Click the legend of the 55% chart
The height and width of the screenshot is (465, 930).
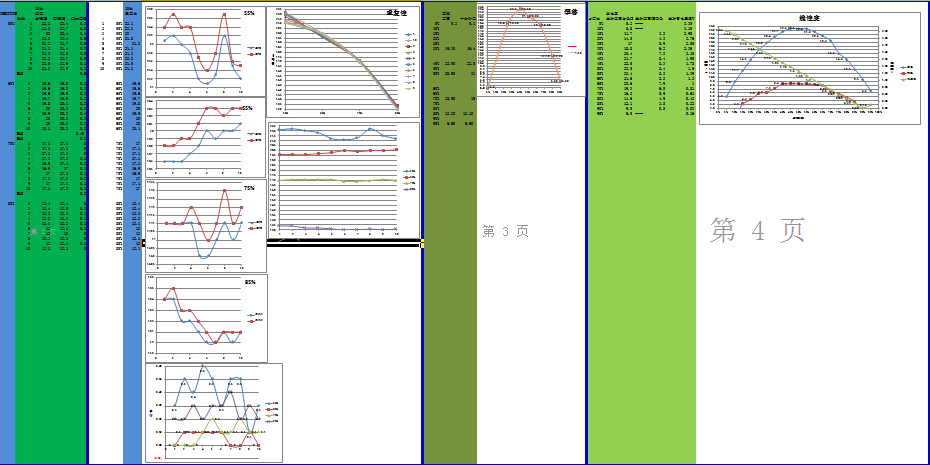pyautogui.click(x=255, y=50)
